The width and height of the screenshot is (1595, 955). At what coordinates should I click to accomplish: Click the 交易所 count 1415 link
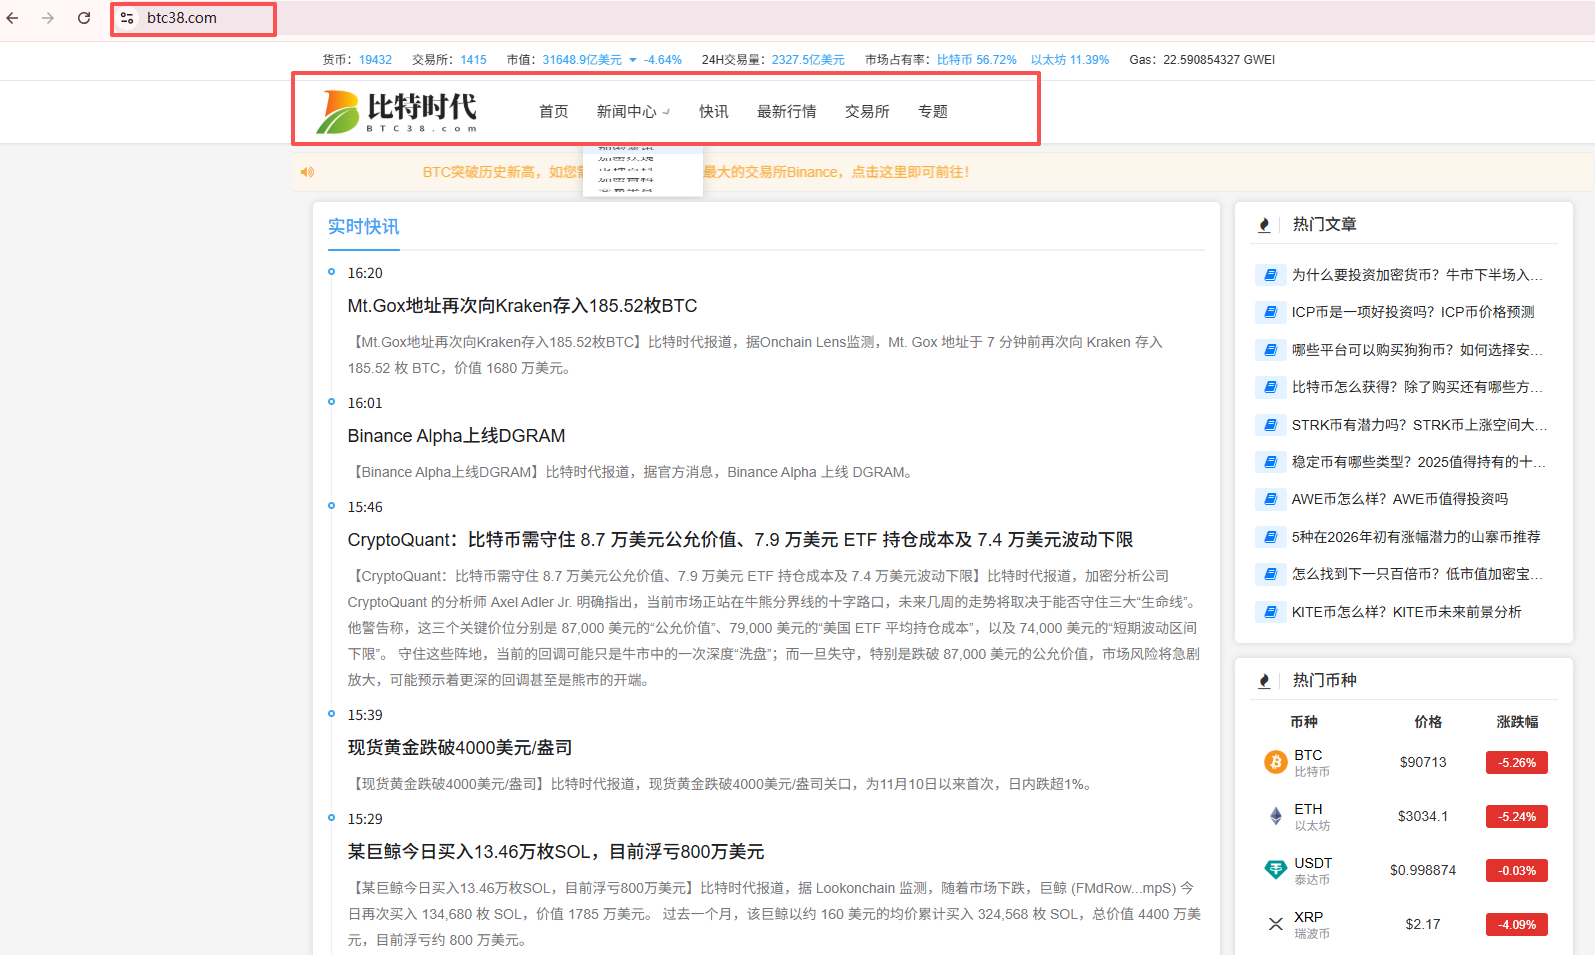click(x=473, y=60)
